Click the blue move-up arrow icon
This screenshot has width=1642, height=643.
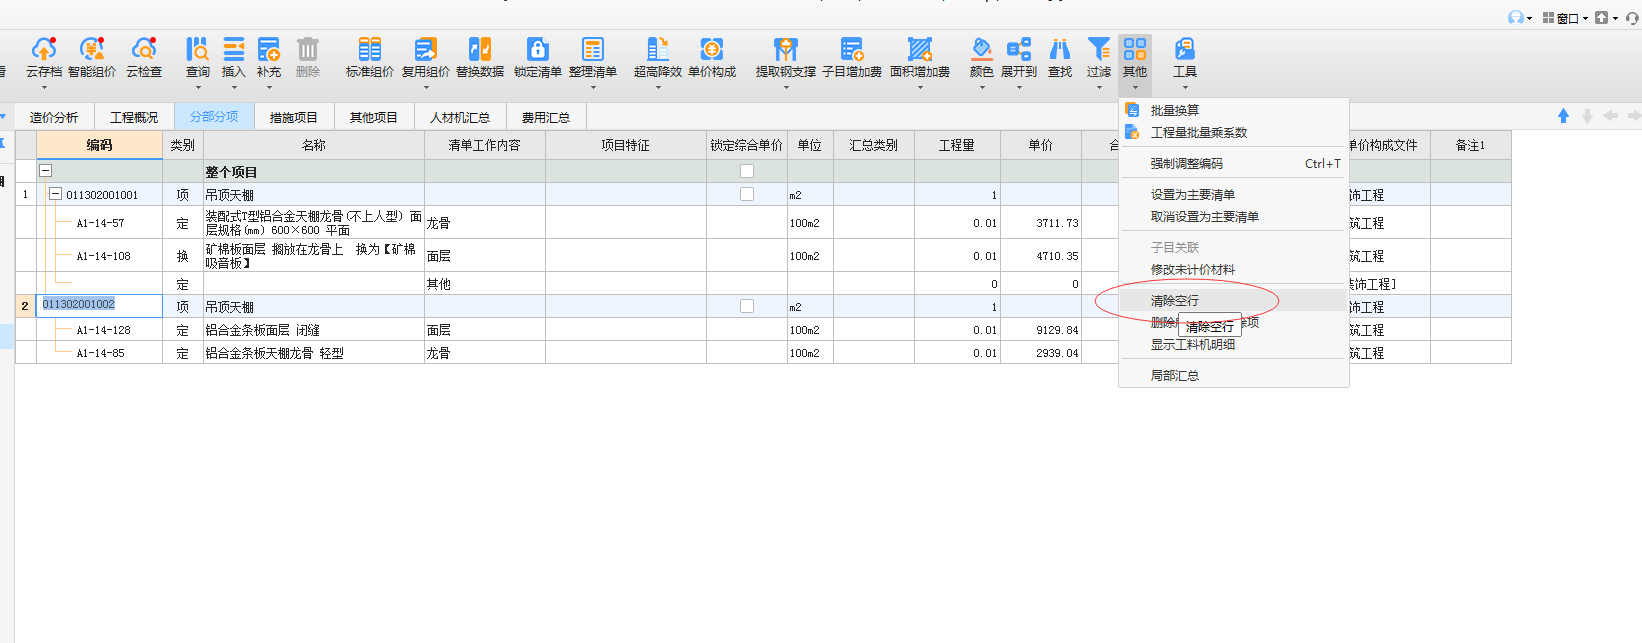pyautogui.click(x=1563, y=116)
